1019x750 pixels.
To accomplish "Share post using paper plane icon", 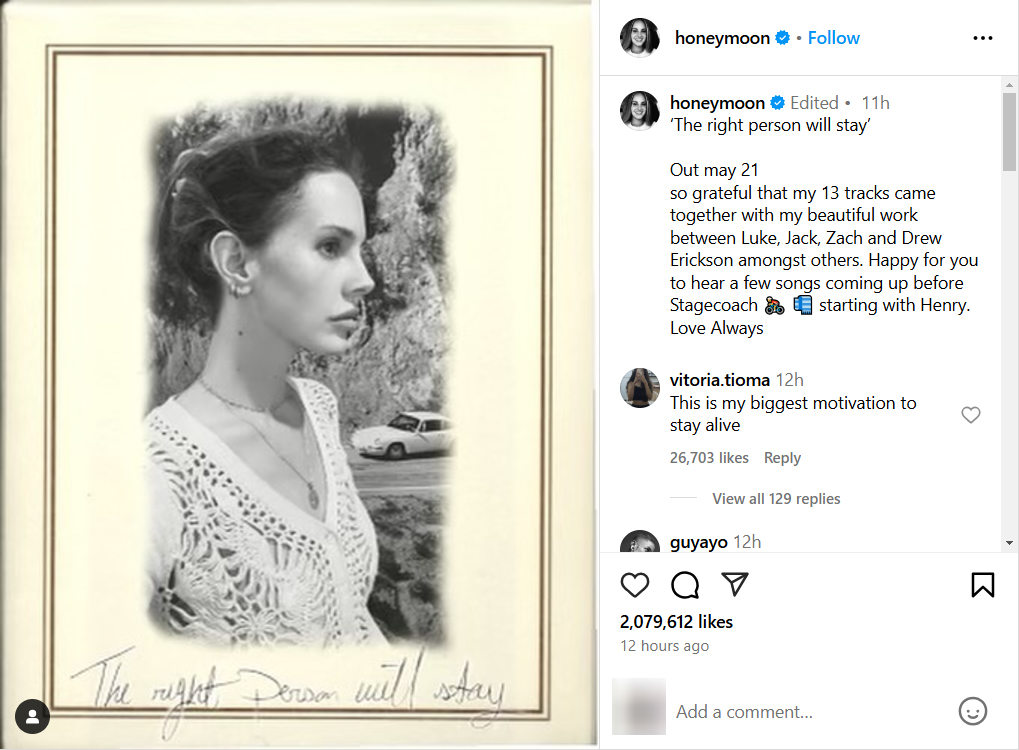I will 735,584.
